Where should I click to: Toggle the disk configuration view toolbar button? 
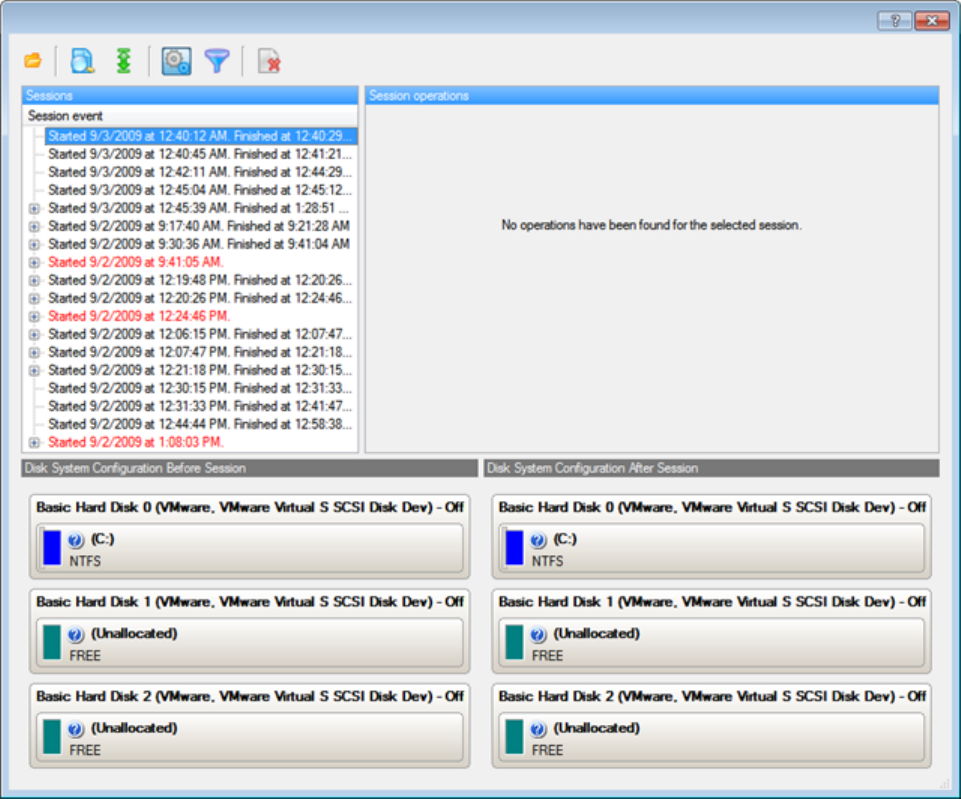177,61
